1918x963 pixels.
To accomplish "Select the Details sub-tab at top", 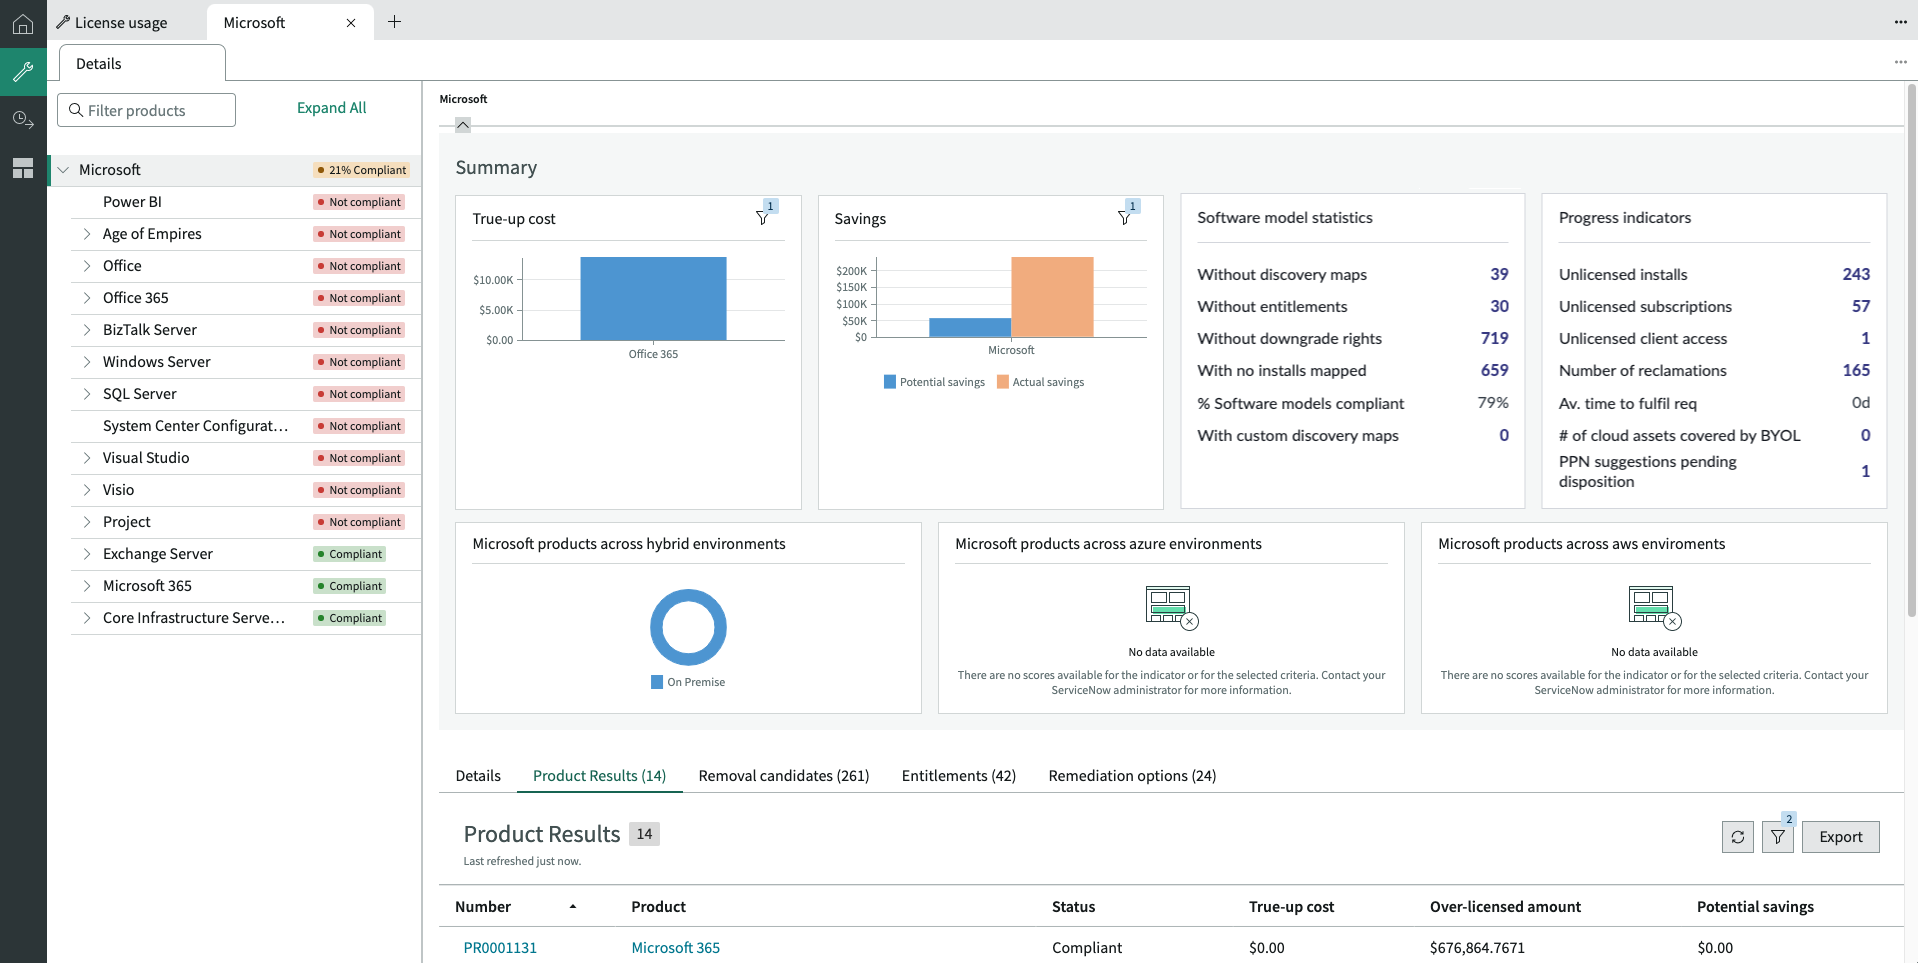I will [142, 63].
